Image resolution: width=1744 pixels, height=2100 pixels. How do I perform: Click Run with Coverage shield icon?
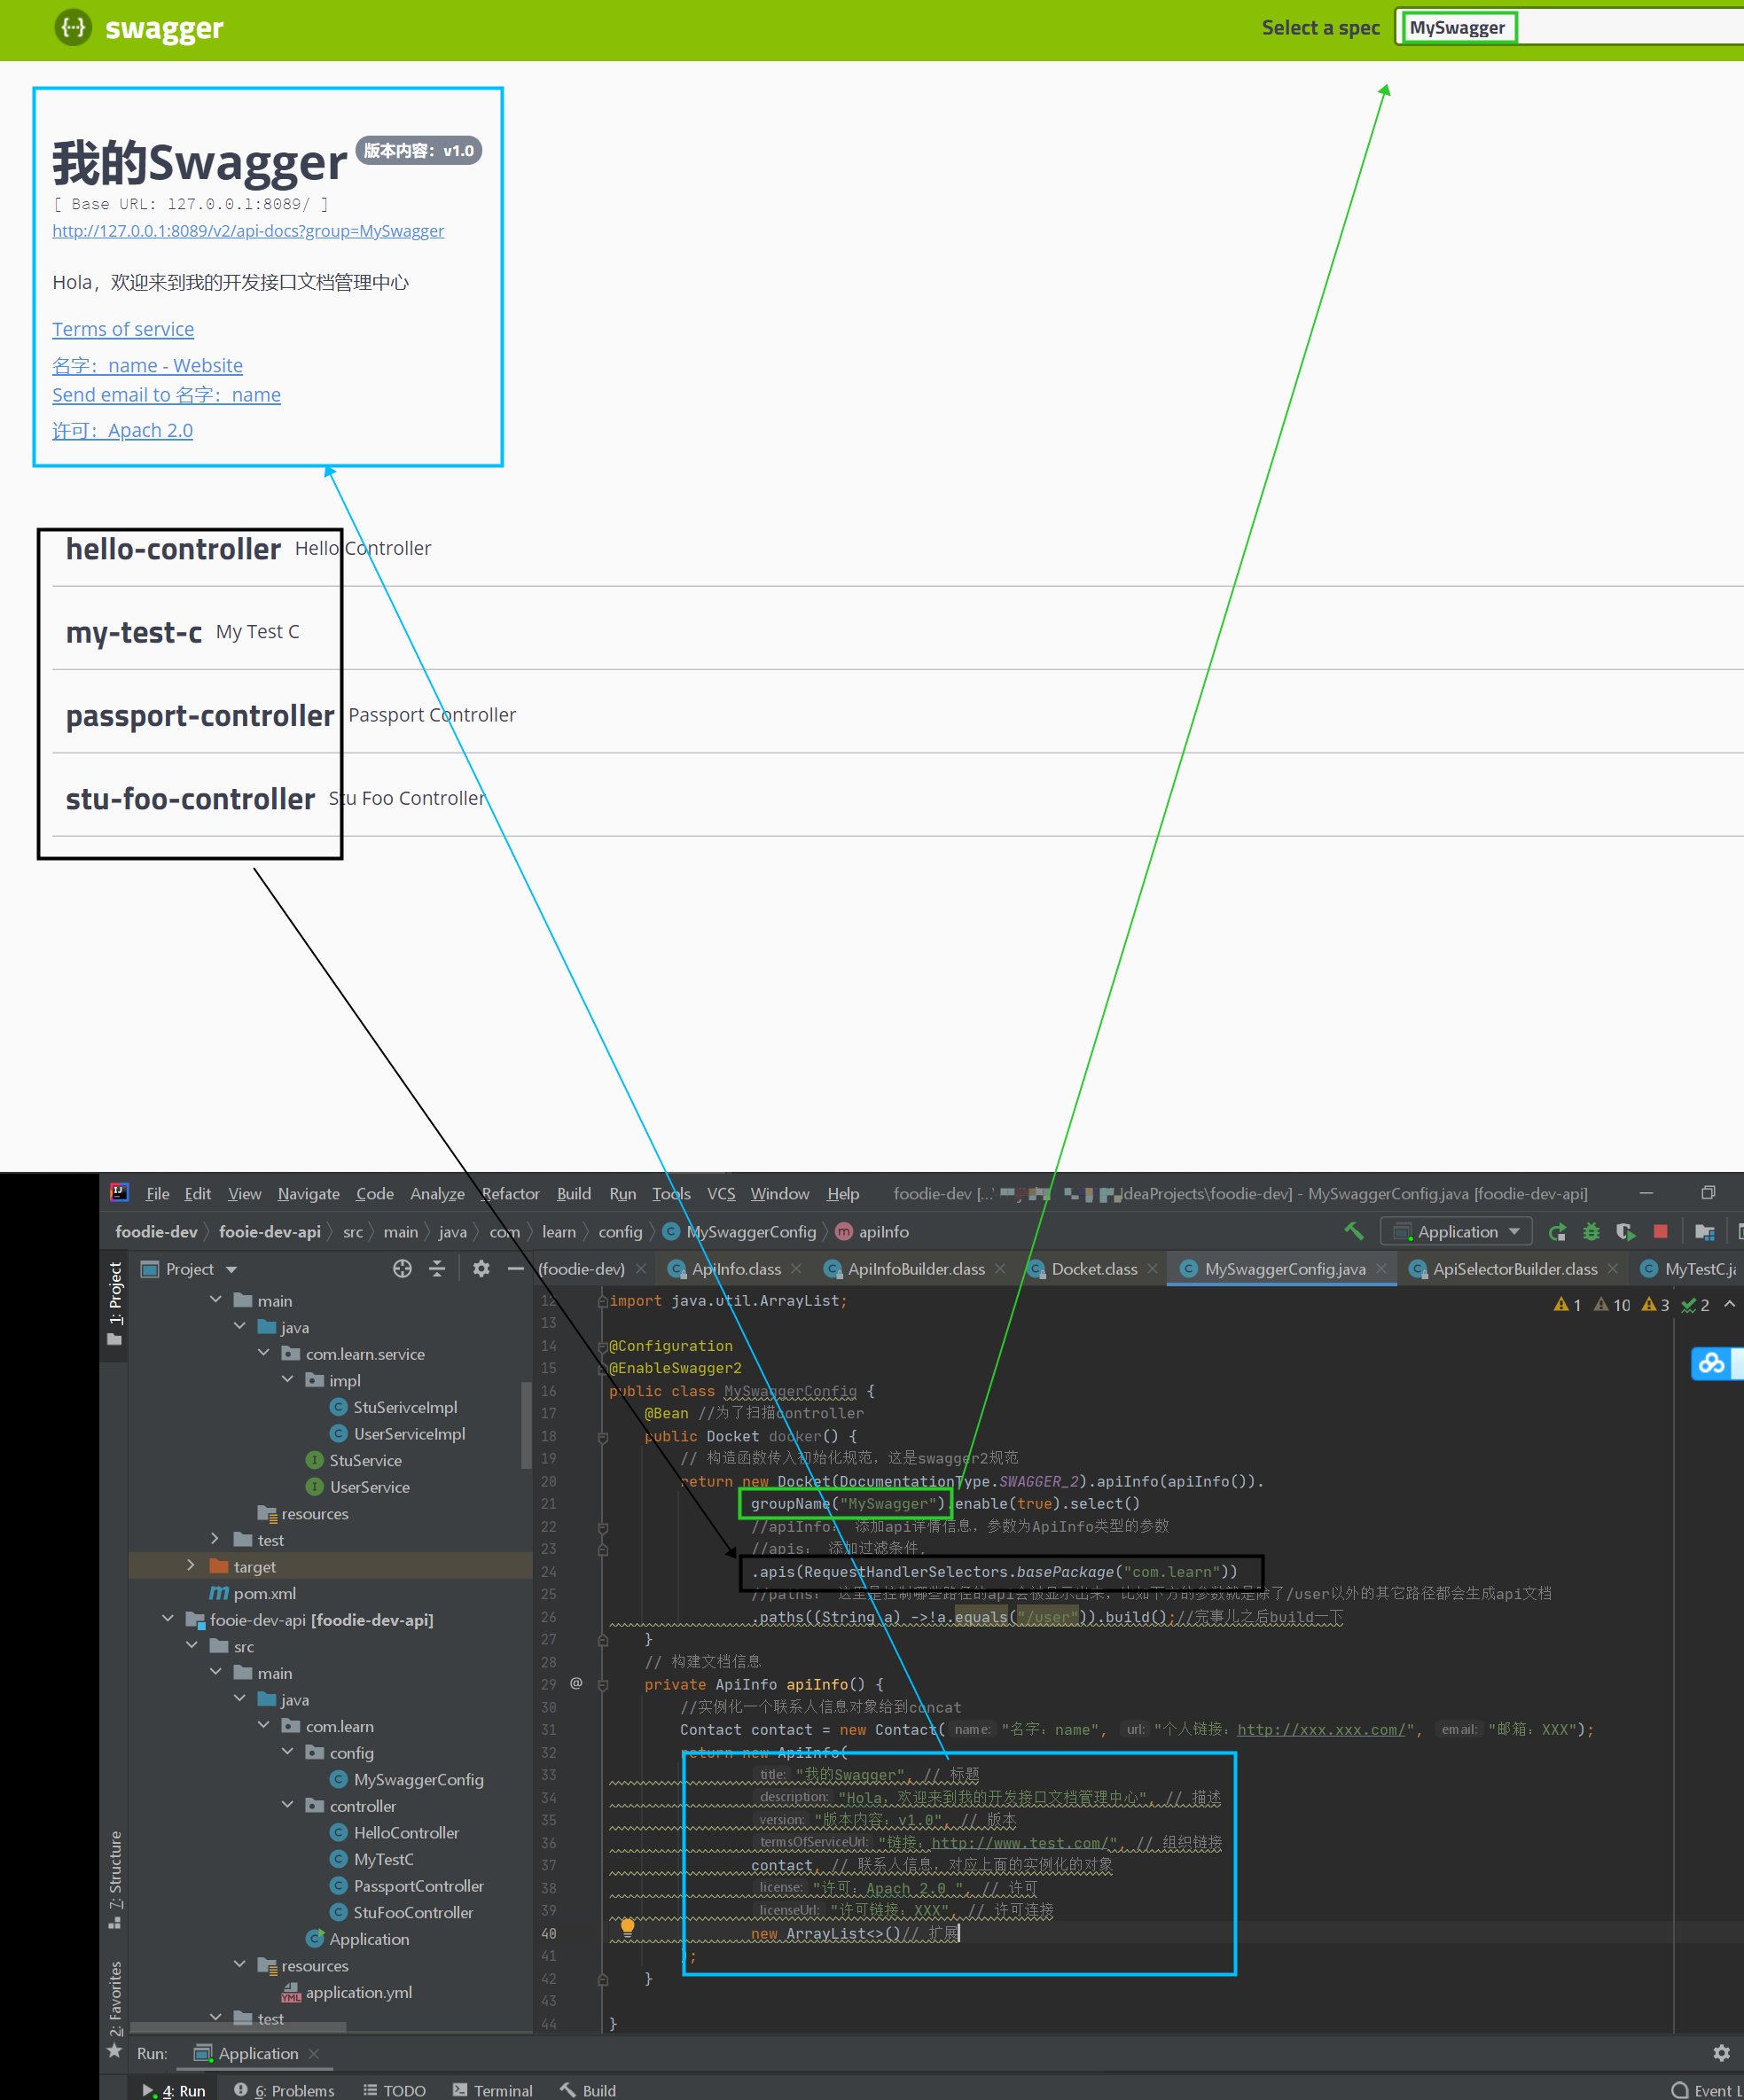[1625, 1232]
